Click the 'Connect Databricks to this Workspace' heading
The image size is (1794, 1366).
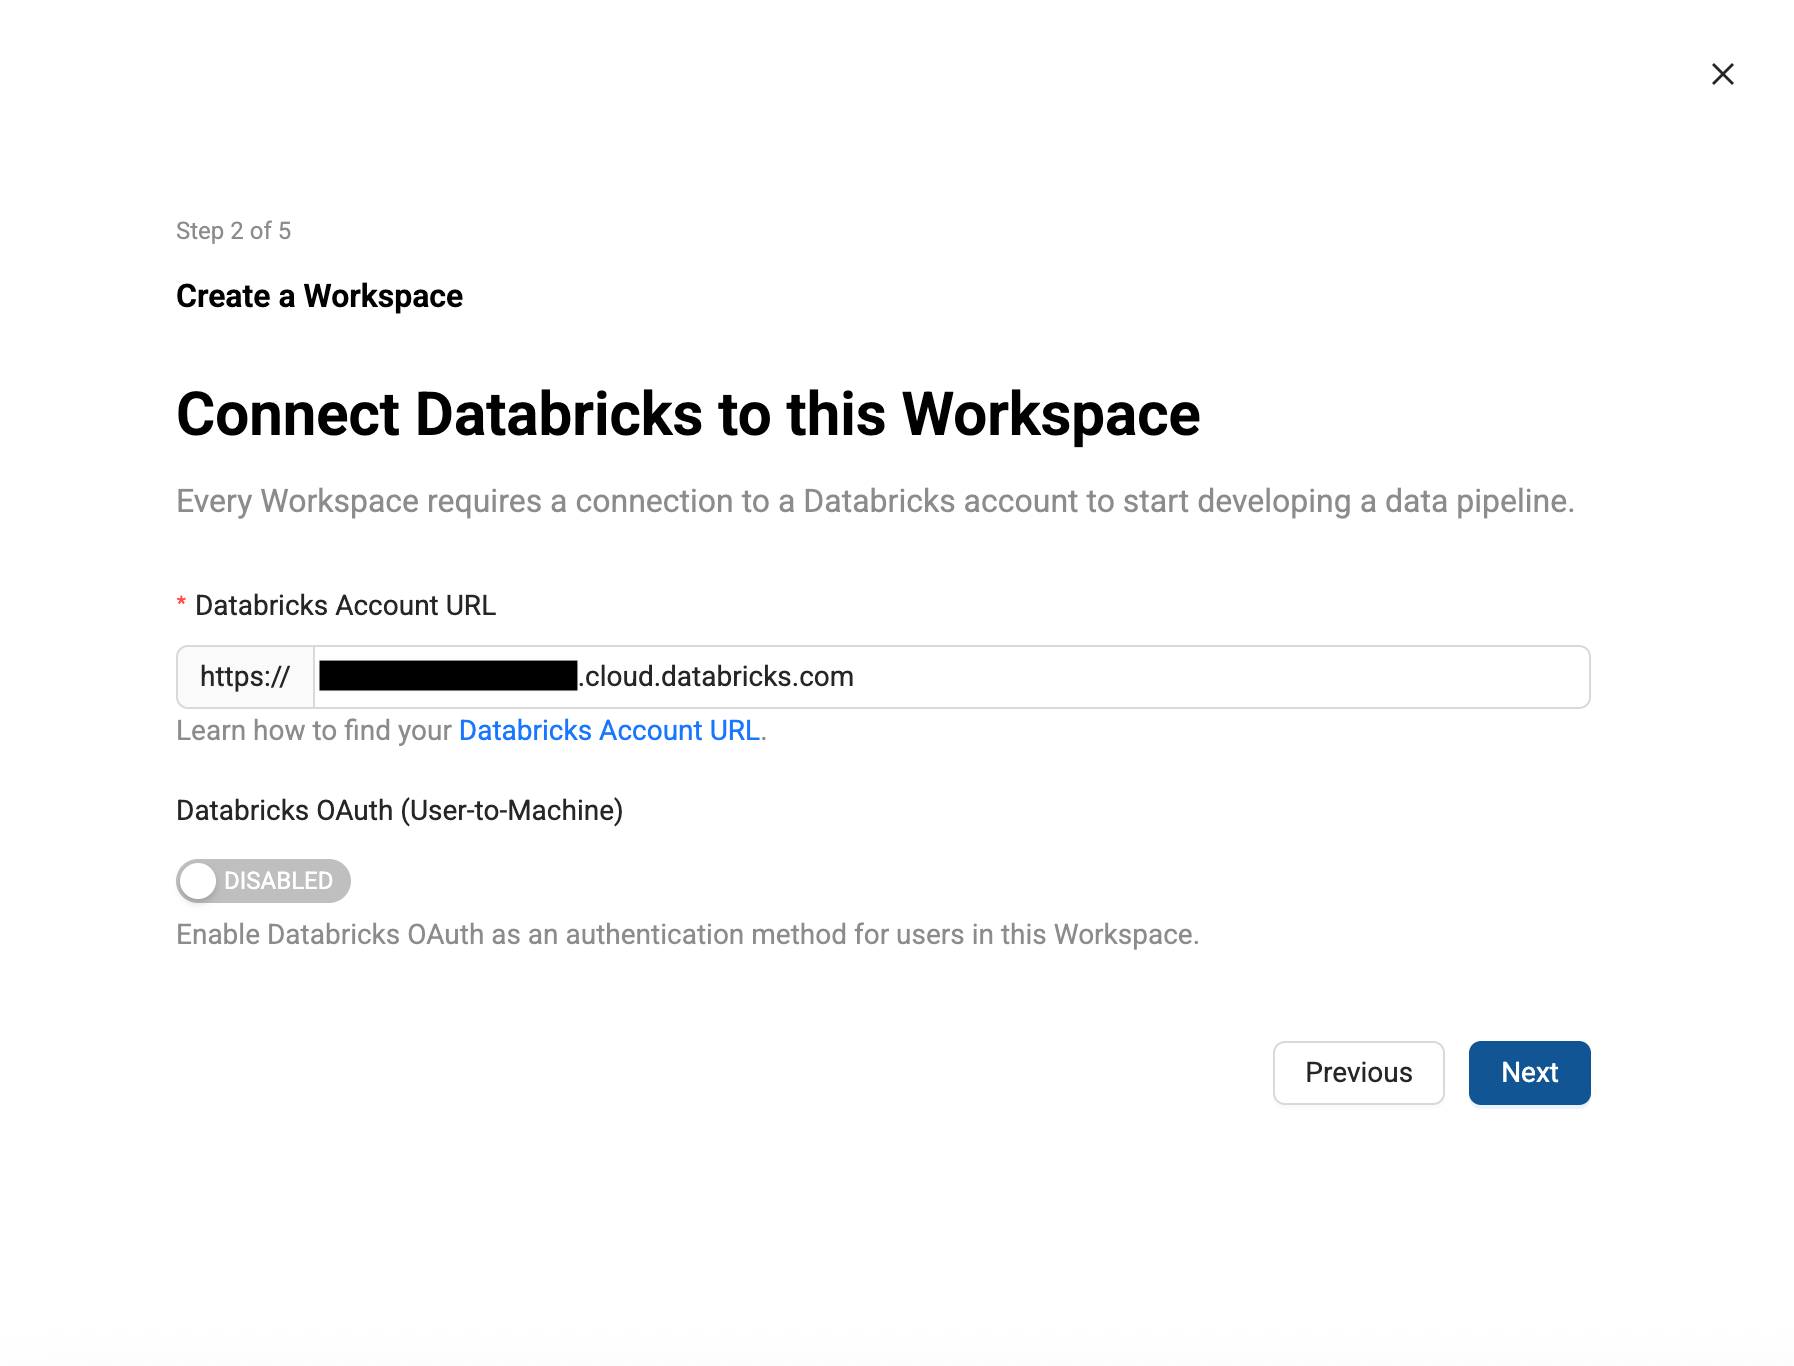(688, 414)
